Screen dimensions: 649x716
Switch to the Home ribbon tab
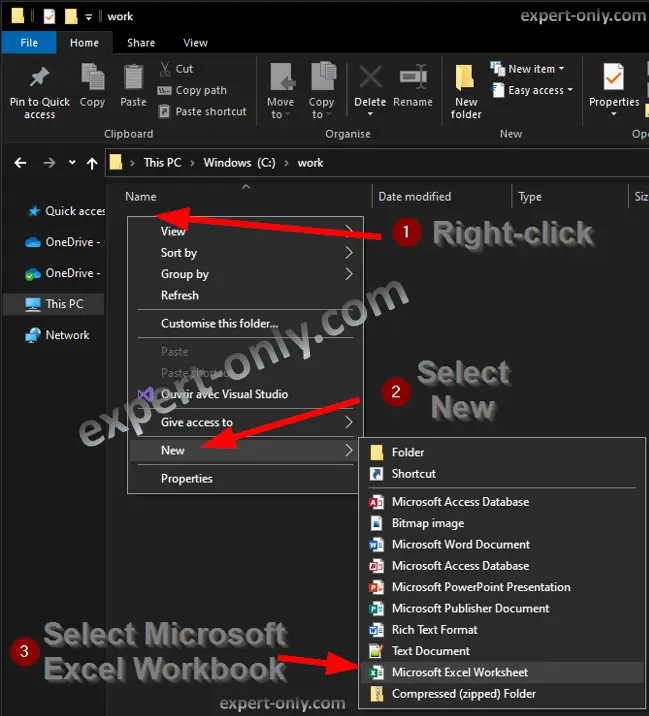click(84, 42)
